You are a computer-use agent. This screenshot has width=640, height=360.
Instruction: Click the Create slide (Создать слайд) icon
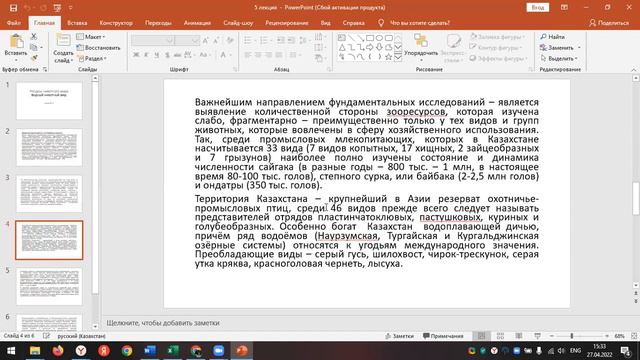tap(63, 40)
